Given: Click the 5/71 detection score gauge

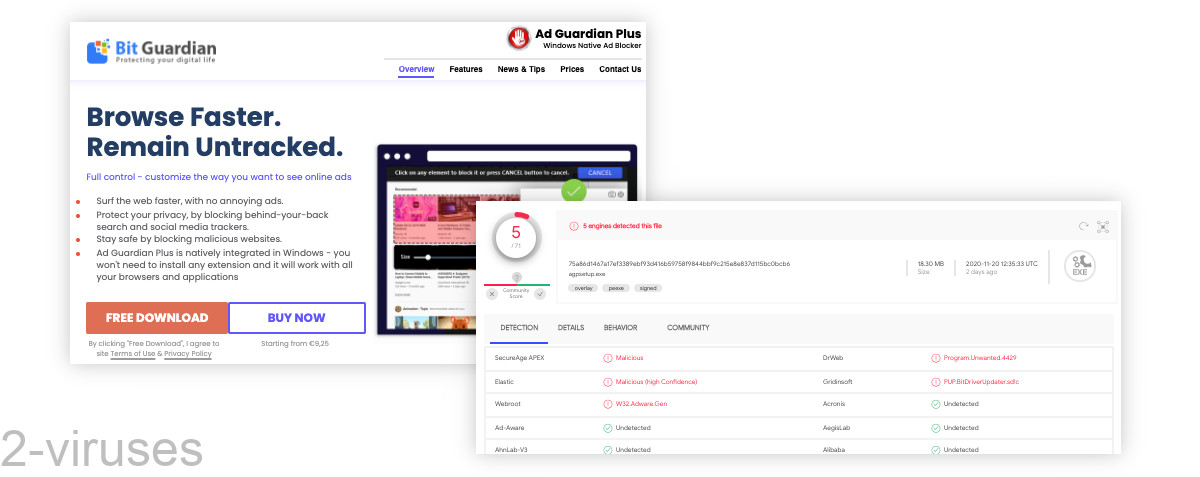Looking at the screenshot, I should [x=516, y=238].
